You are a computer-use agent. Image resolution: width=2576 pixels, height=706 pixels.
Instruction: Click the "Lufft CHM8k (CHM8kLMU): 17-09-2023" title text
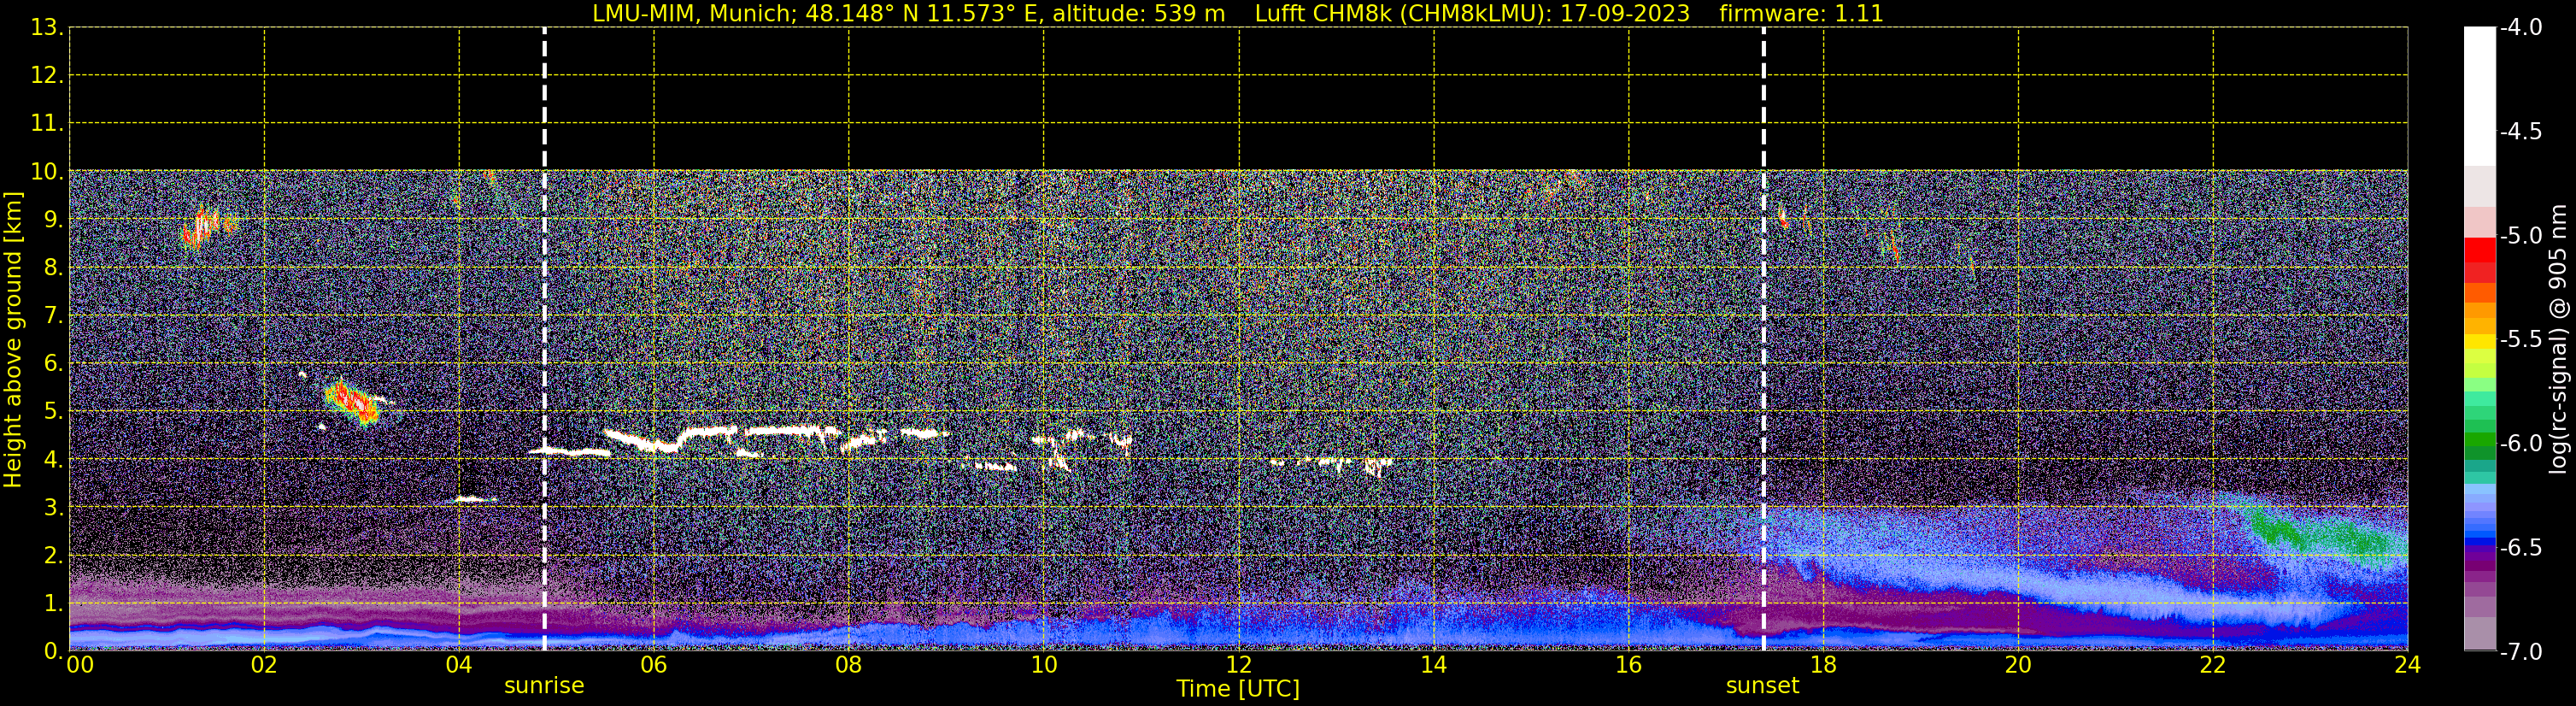(1472, 14)
